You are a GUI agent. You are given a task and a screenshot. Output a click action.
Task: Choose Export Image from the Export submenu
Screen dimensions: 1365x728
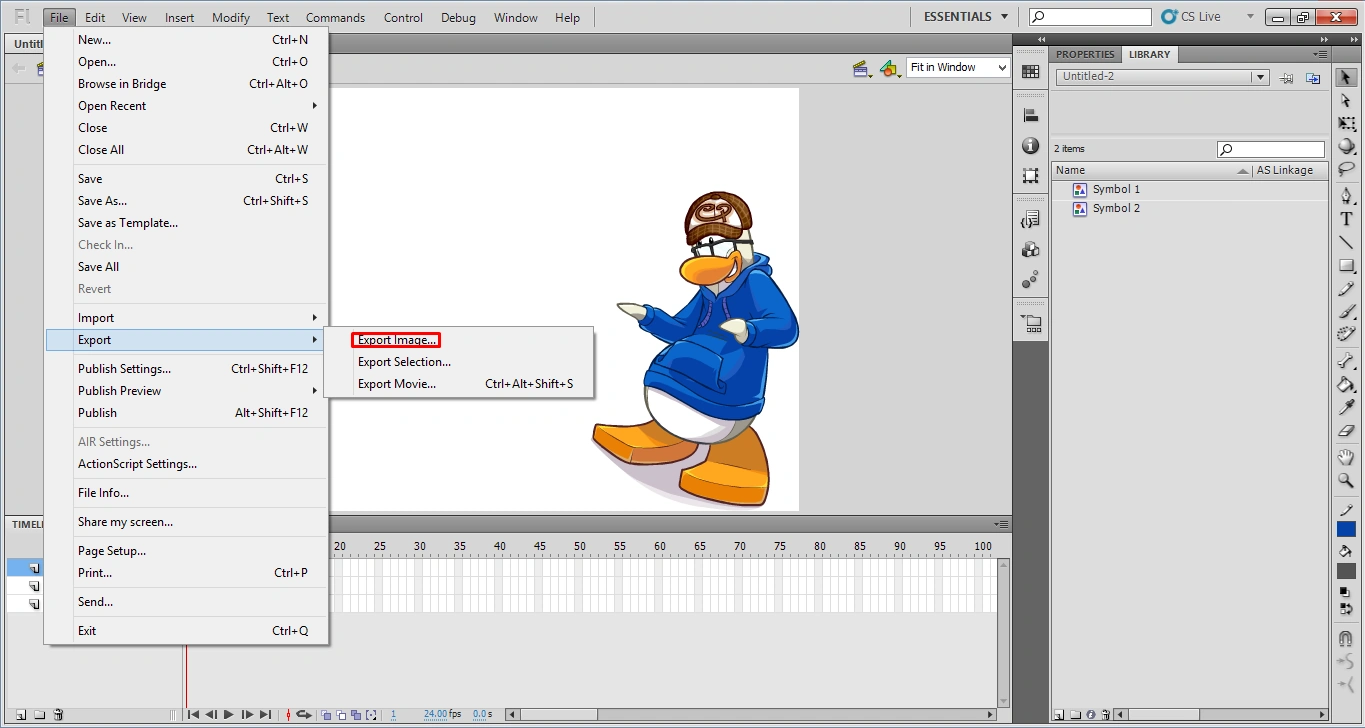coord(397,340)
